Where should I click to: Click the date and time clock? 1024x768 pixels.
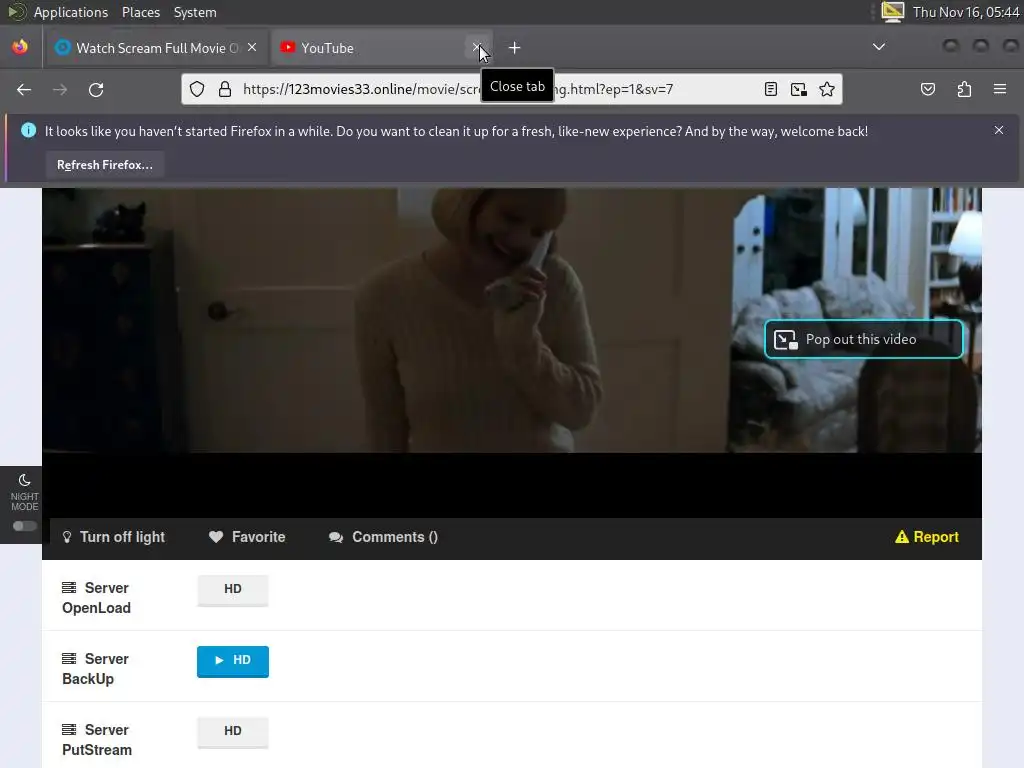pos(966,12)
